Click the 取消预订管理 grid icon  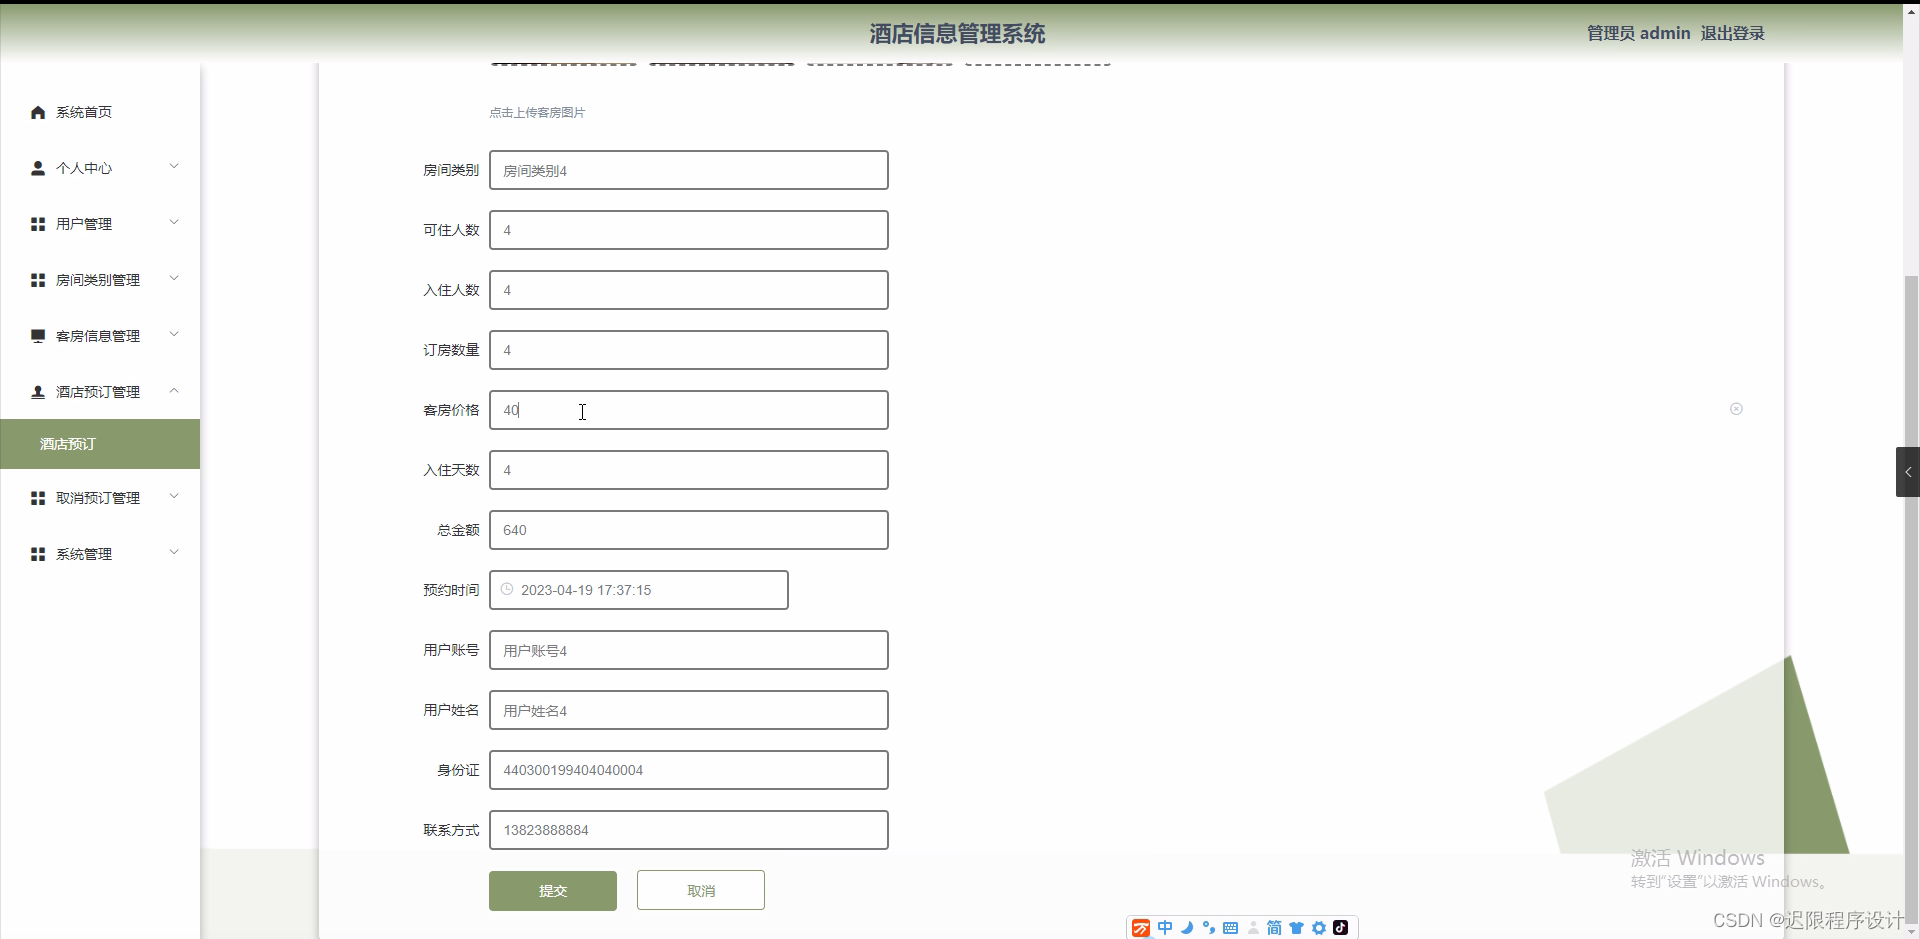point(38,498)
